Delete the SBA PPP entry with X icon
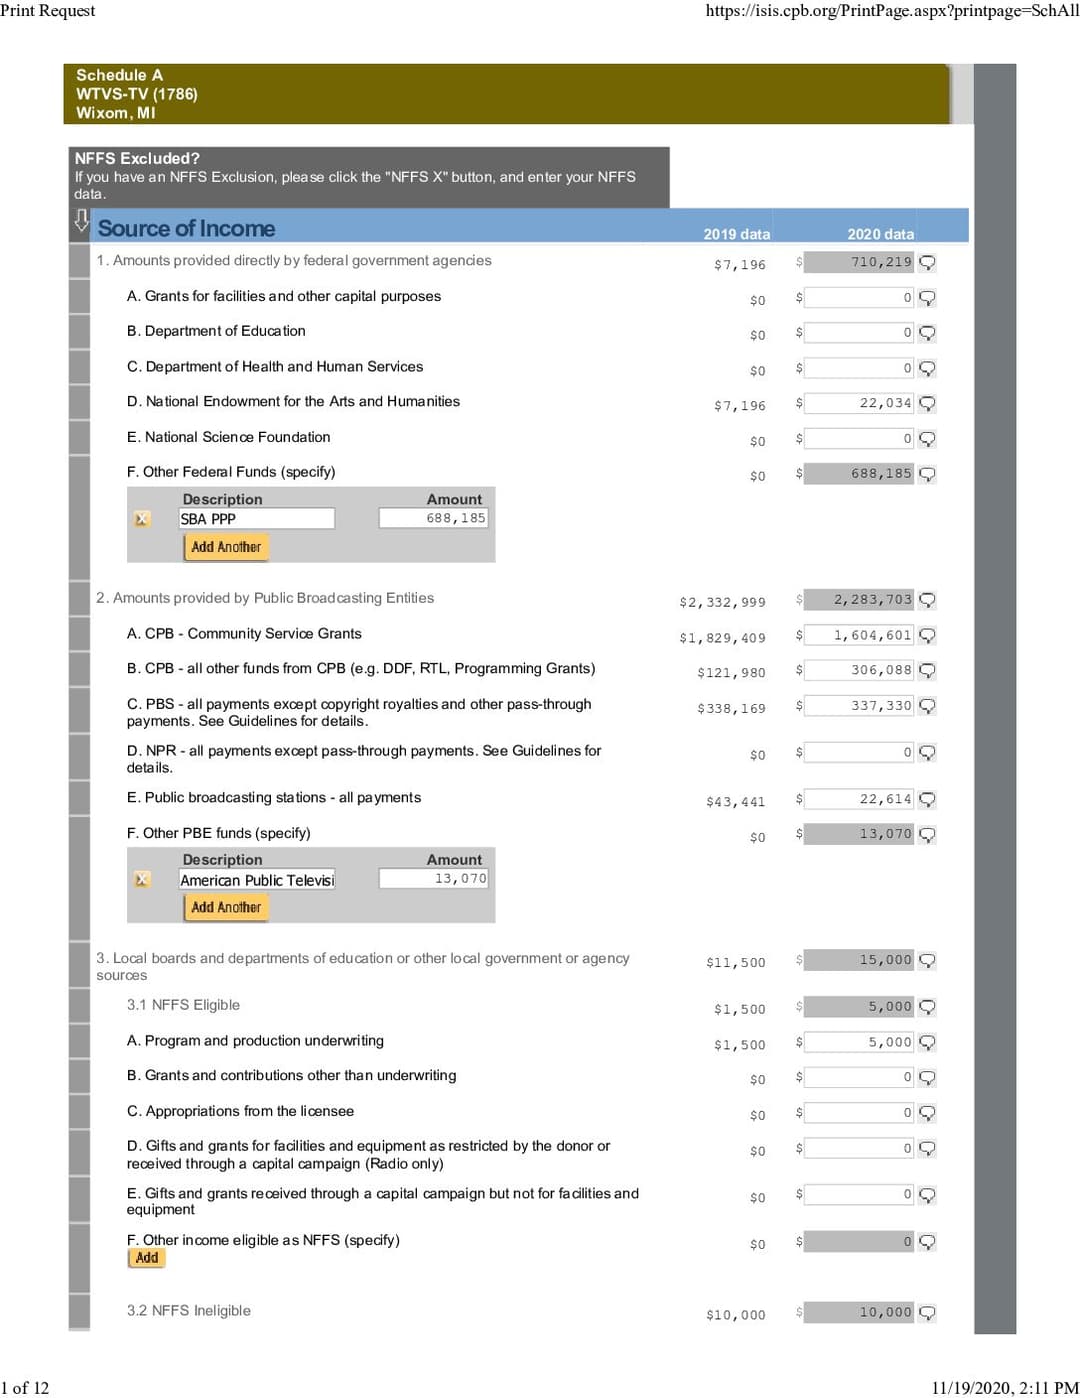 pos(142,519)
